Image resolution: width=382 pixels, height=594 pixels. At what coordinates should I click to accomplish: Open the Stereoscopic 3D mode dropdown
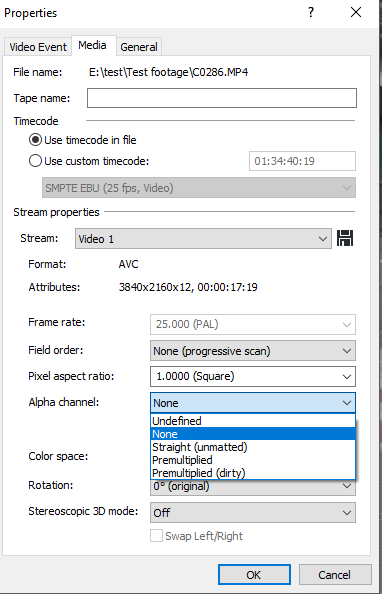[253, 513]
